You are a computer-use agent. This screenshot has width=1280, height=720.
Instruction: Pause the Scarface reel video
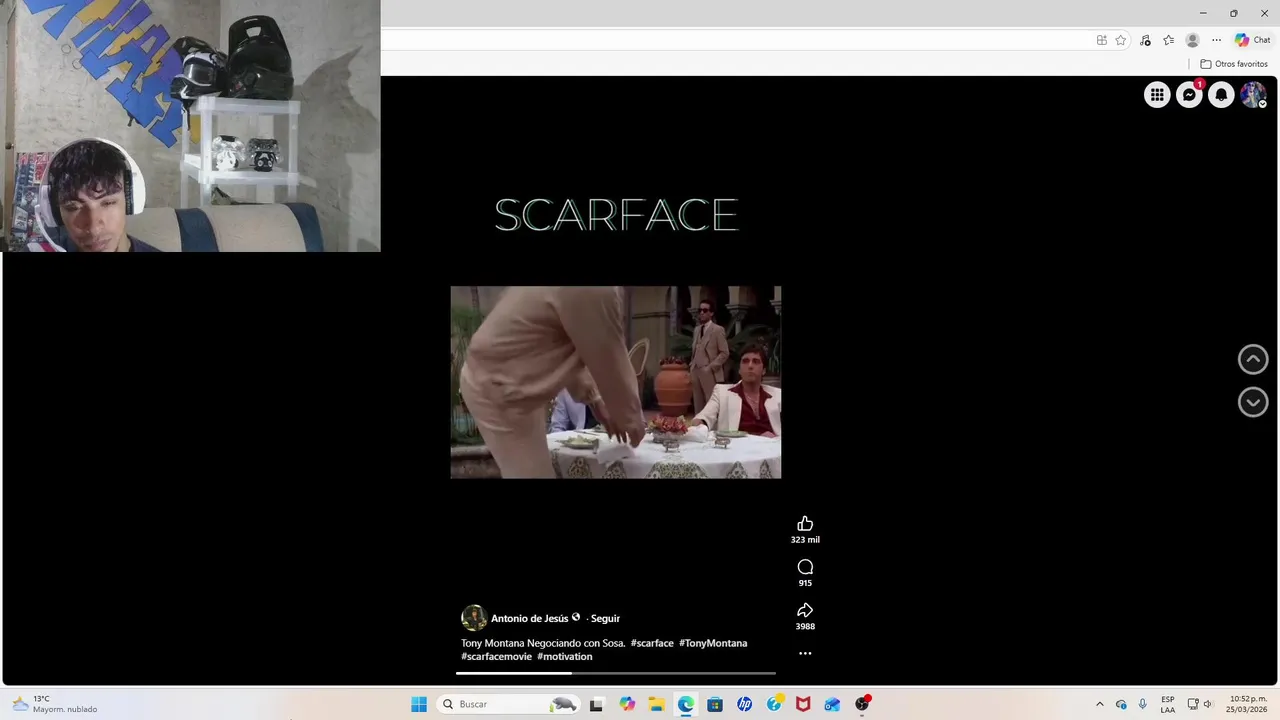pyautogui.click(x=616, y=382)
